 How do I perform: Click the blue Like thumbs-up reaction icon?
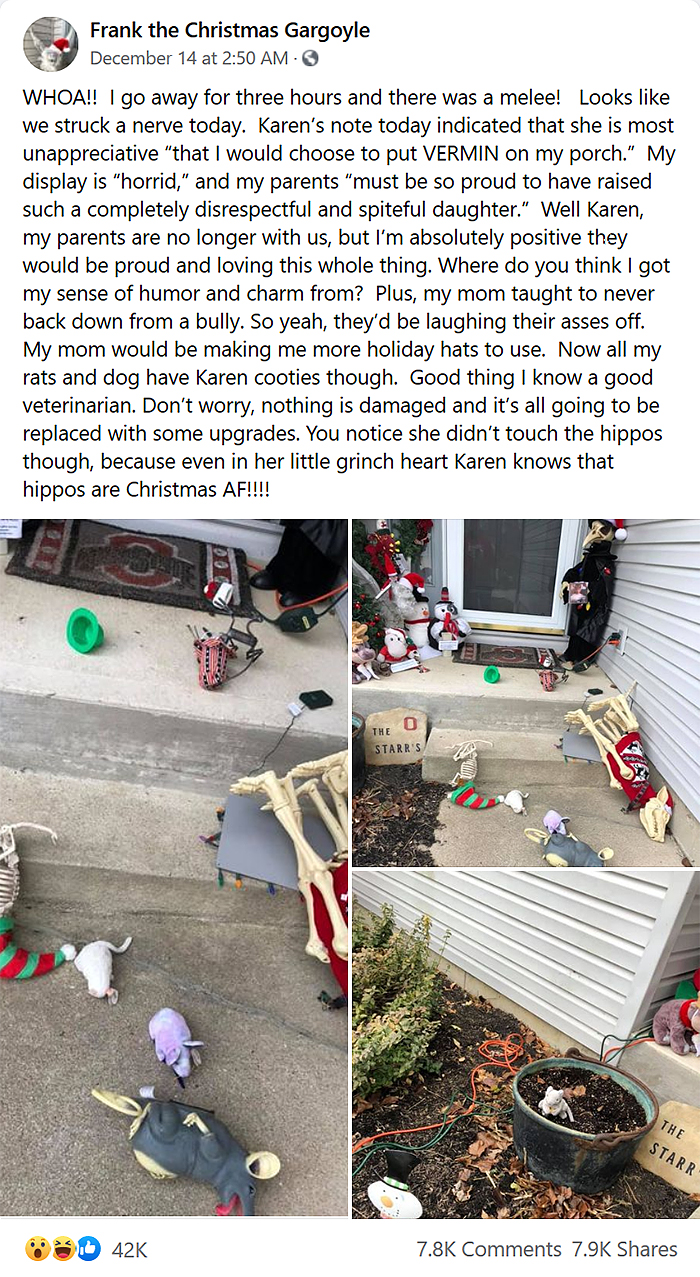coord(88,1248)
